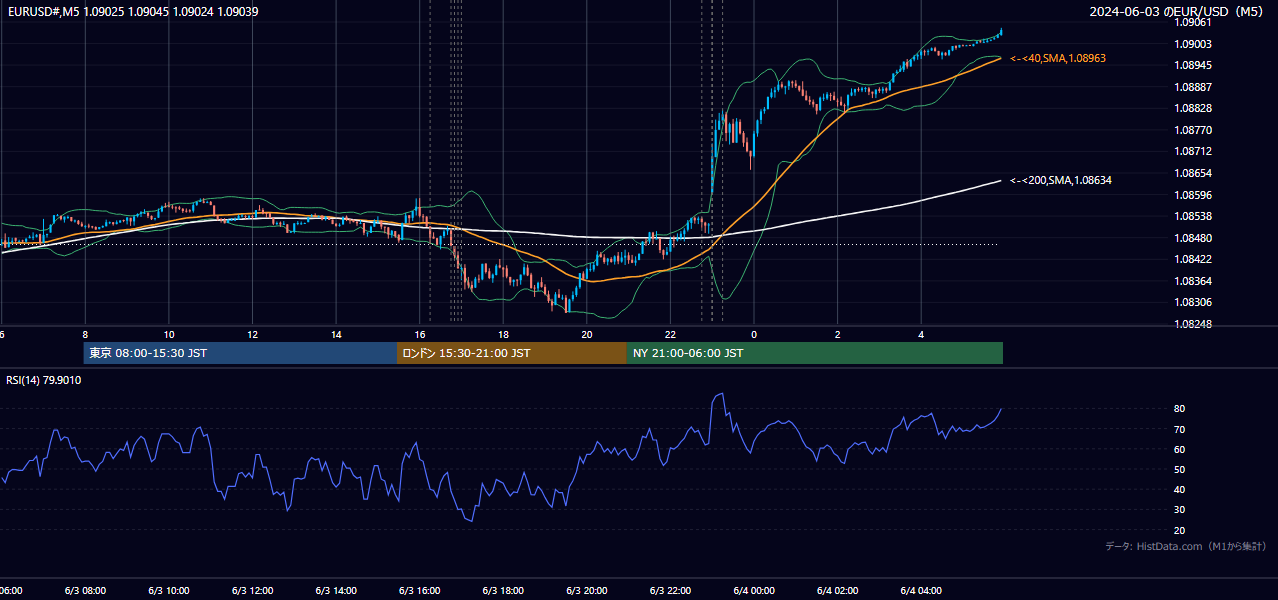
Task: Click the 6/3 20:00 date label
Action: tap(587, 590)
